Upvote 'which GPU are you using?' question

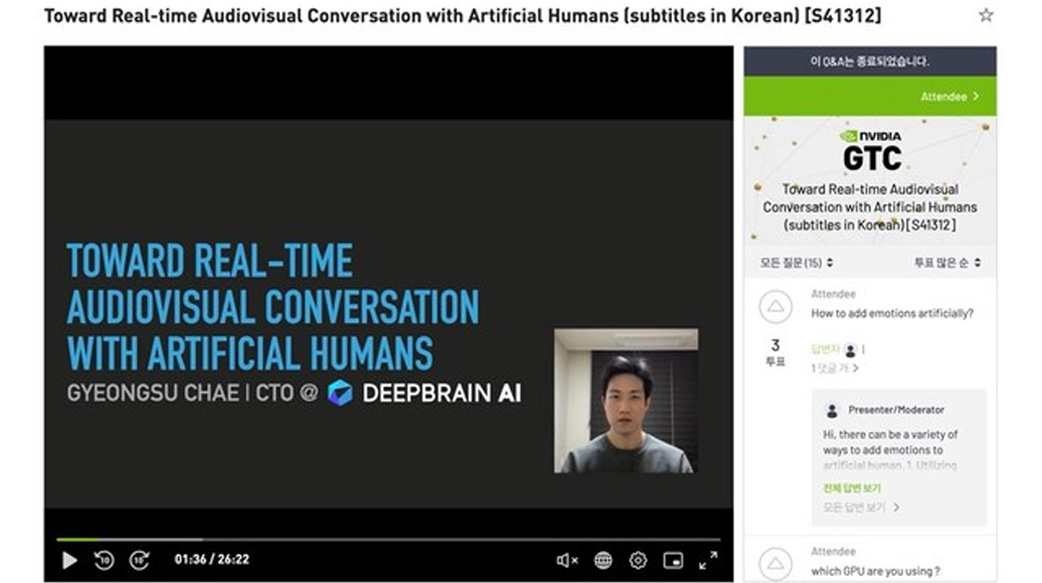click(x=776, y=564)
